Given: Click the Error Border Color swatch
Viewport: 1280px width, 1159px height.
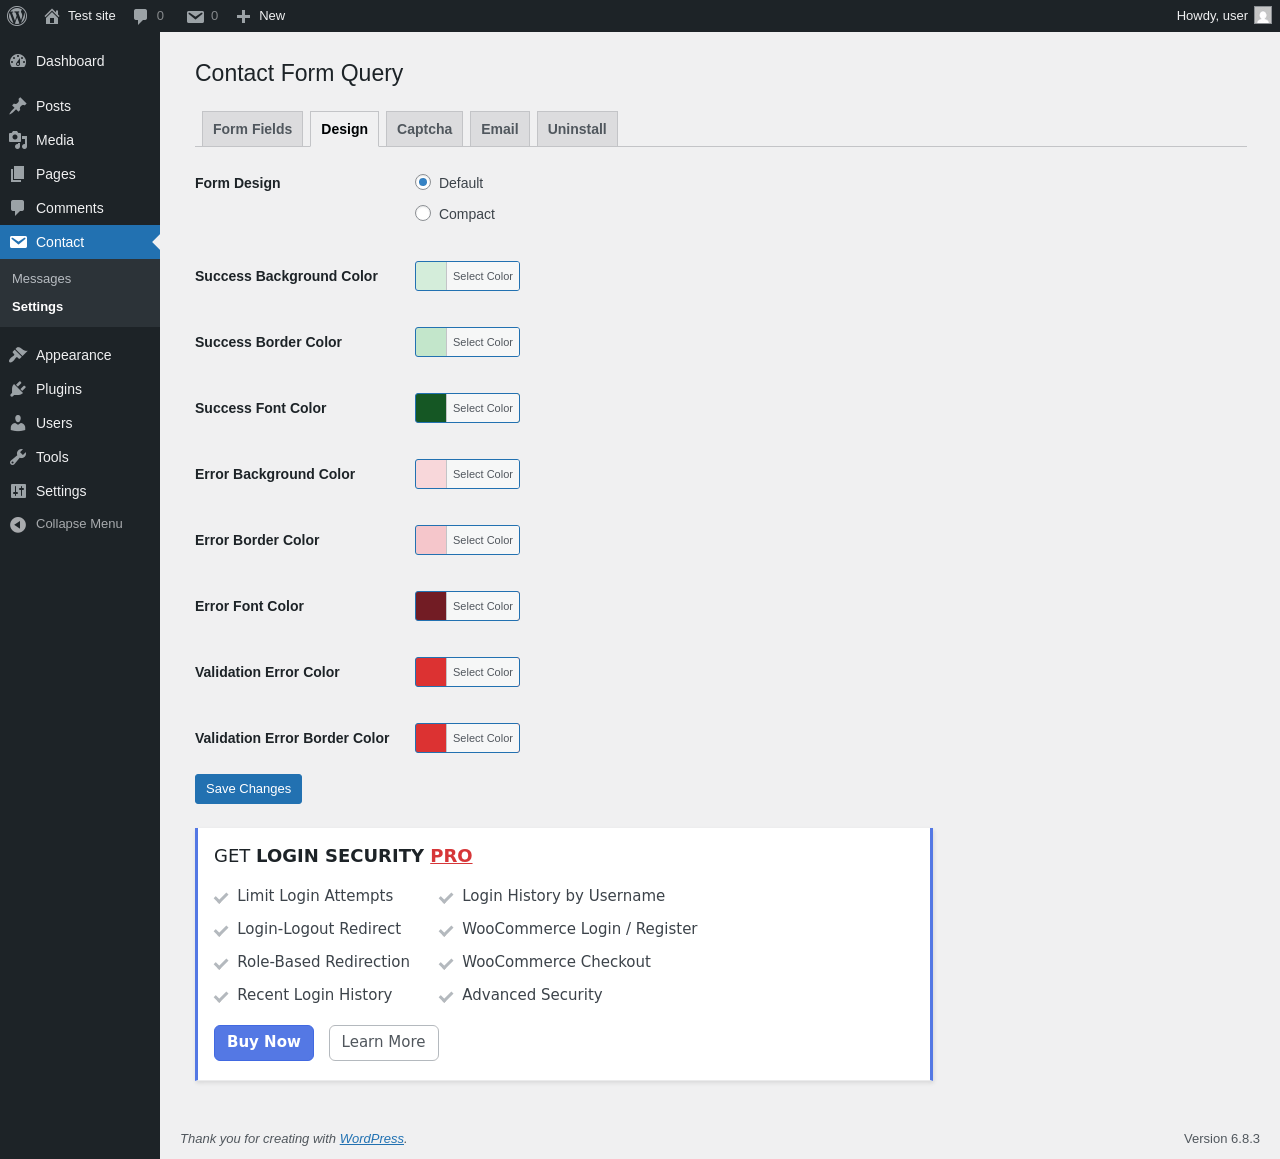Looking at the screenshot, I should 431,540.
